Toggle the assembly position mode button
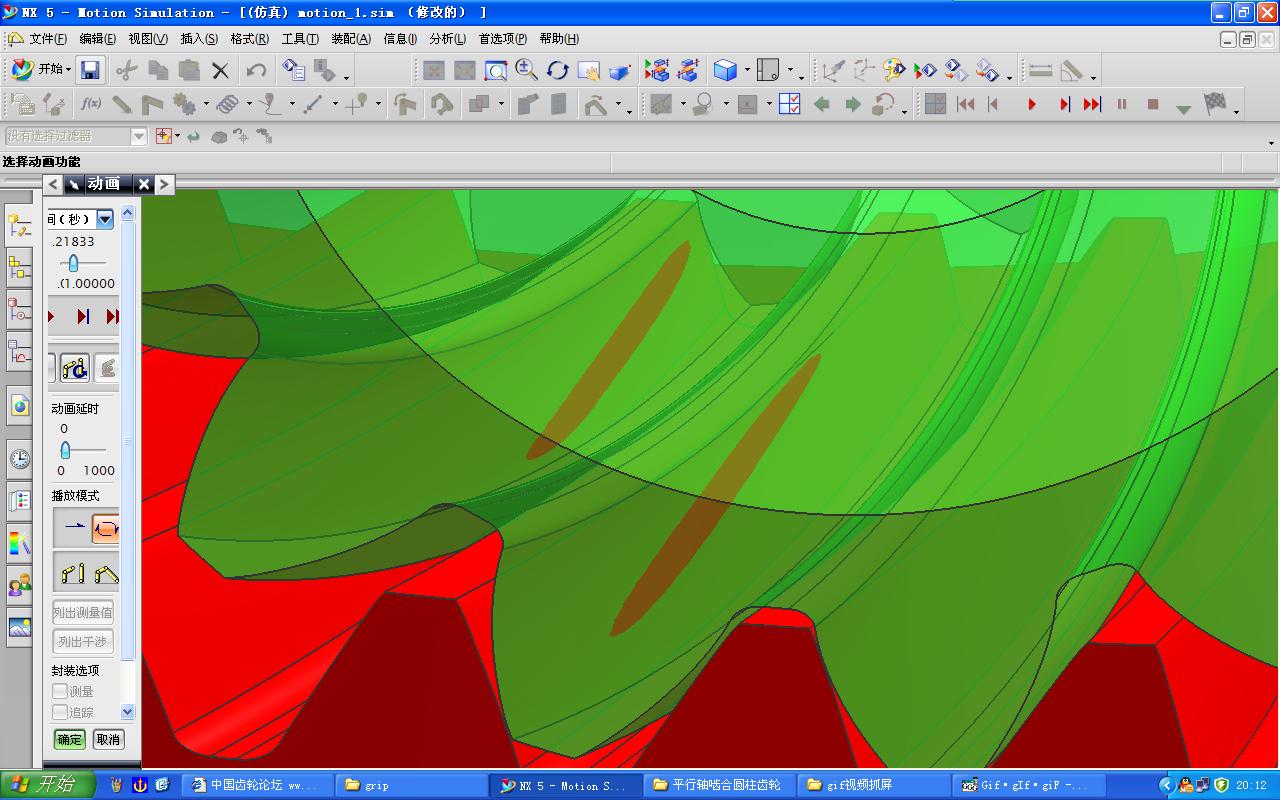This screenshot has width=1280, height=800. 105,573
